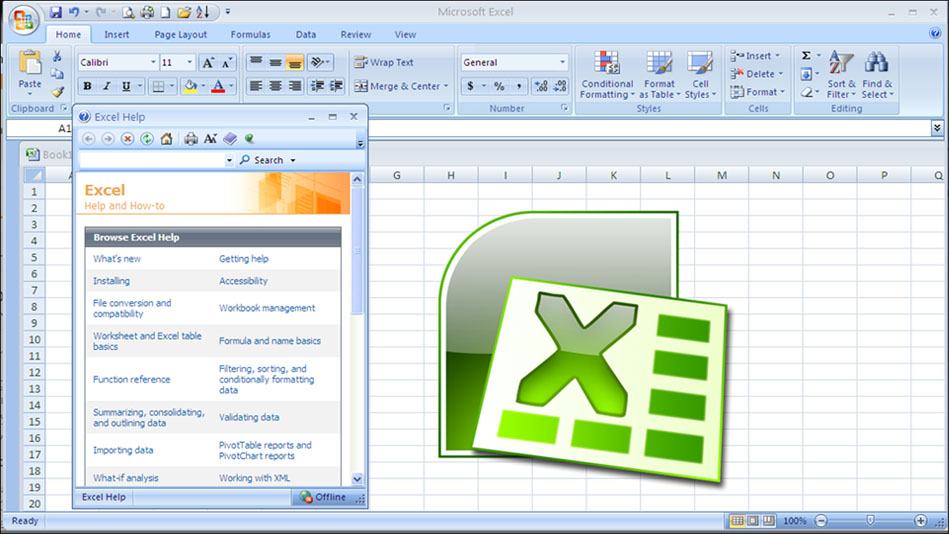950x534 pixels.
Task: Open Conditional Formatting menu
Action: point(606,75)
